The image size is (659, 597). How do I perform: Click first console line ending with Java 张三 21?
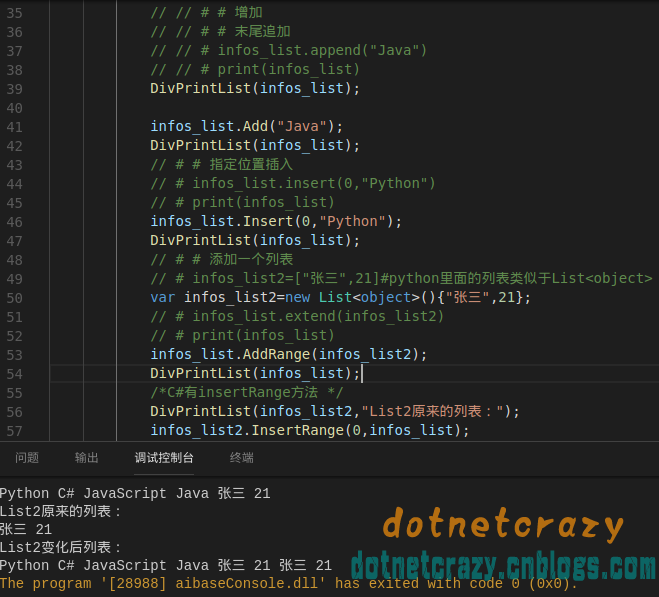(135, 493)
